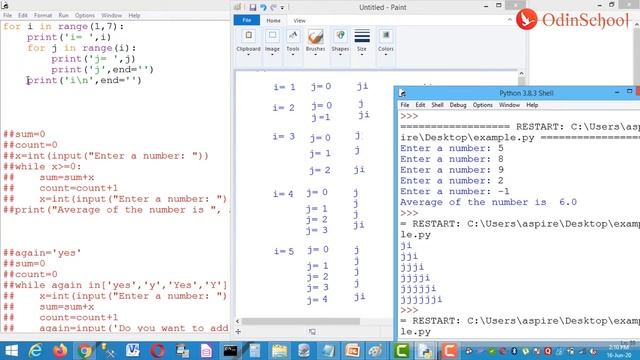Open the Options menu in Python Shell
The height and width of the screenshot is (360, 640).
pyautogui.click(x=482, y=105)
